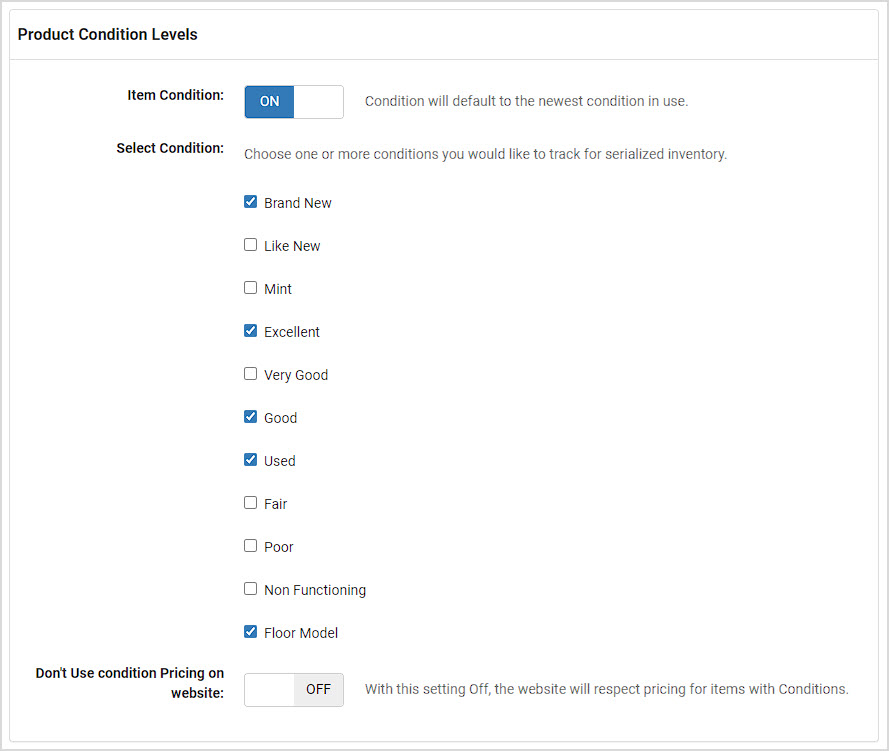Uncheck the Floor Model checkbox
The height and width of the screenshot is (751, 889).
pyautogui.click(x=251, y=632)
